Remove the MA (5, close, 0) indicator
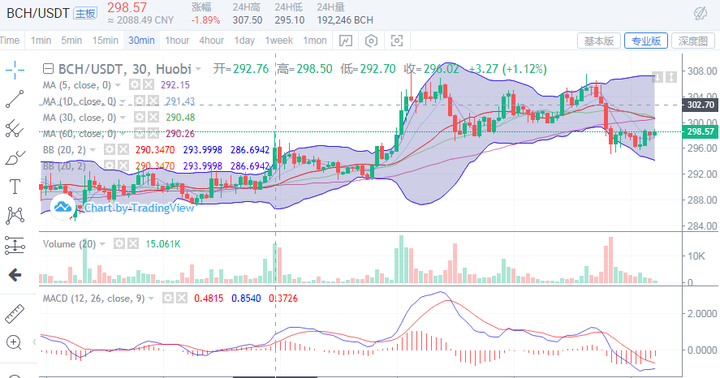This screenshot has width=720, height=378. point(148,85)
